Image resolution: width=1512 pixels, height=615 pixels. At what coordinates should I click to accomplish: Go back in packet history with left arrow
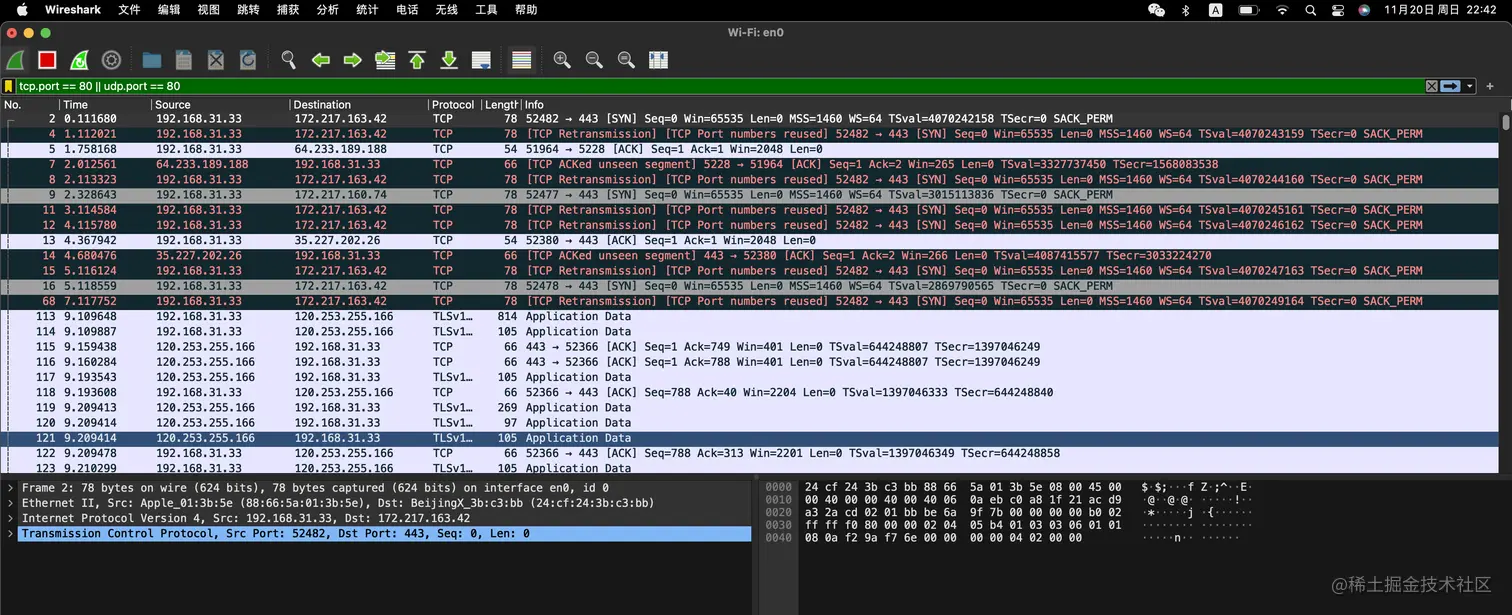[321, 60]
